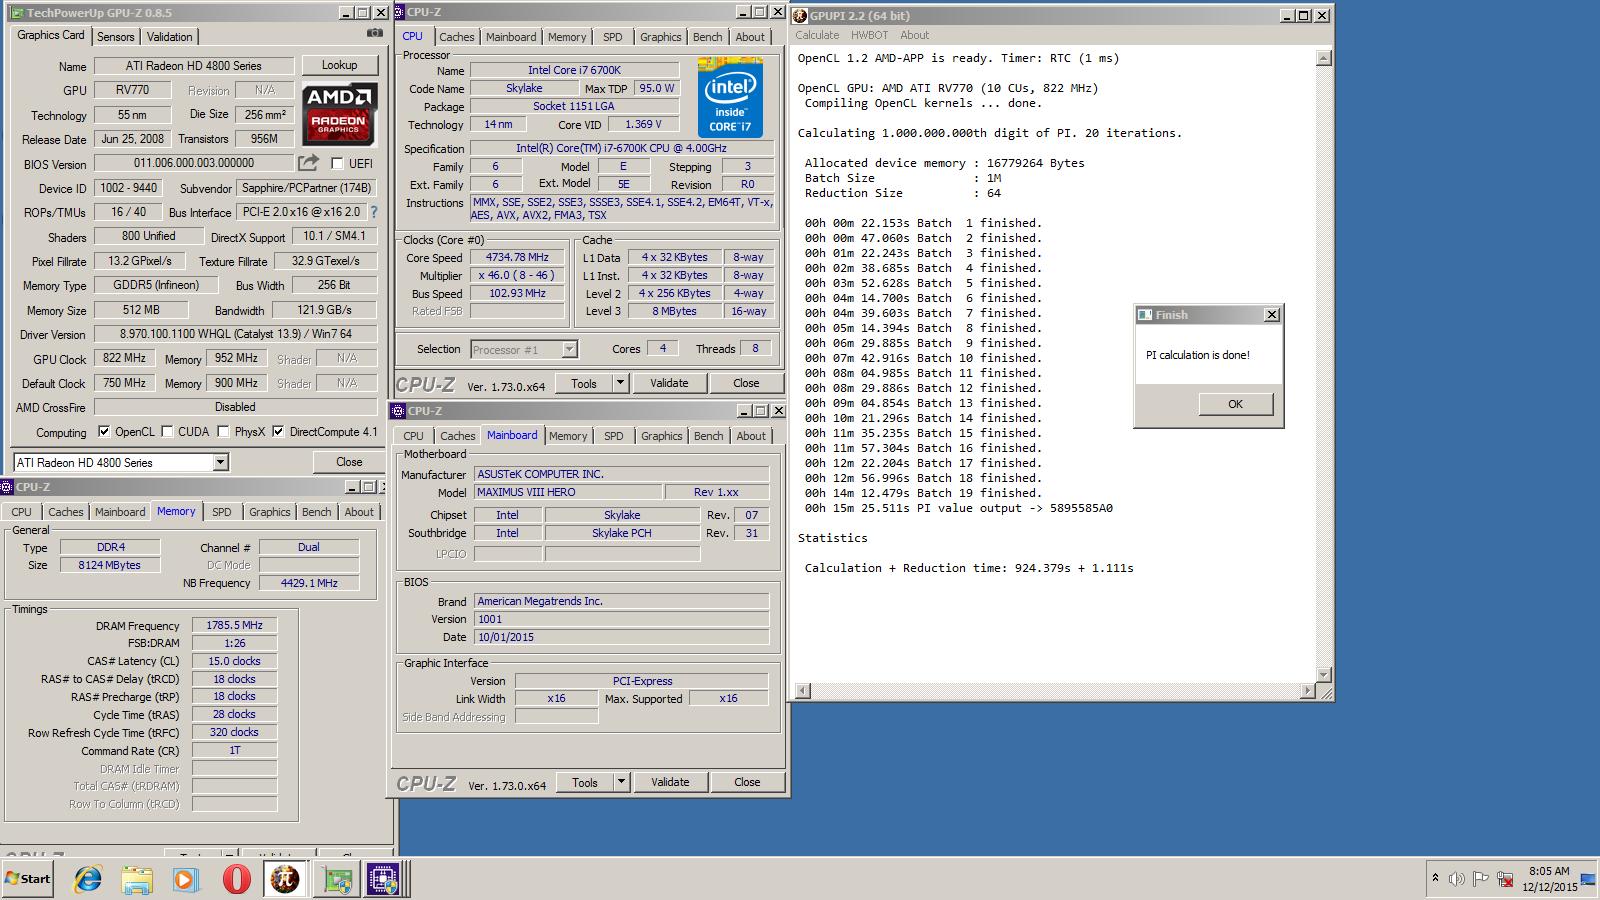Image resolution: width=1600 pixels, height=900 pixels.
Task: Switch to Sensors tab in GPU-Z
Action: [x=115, y=36]
